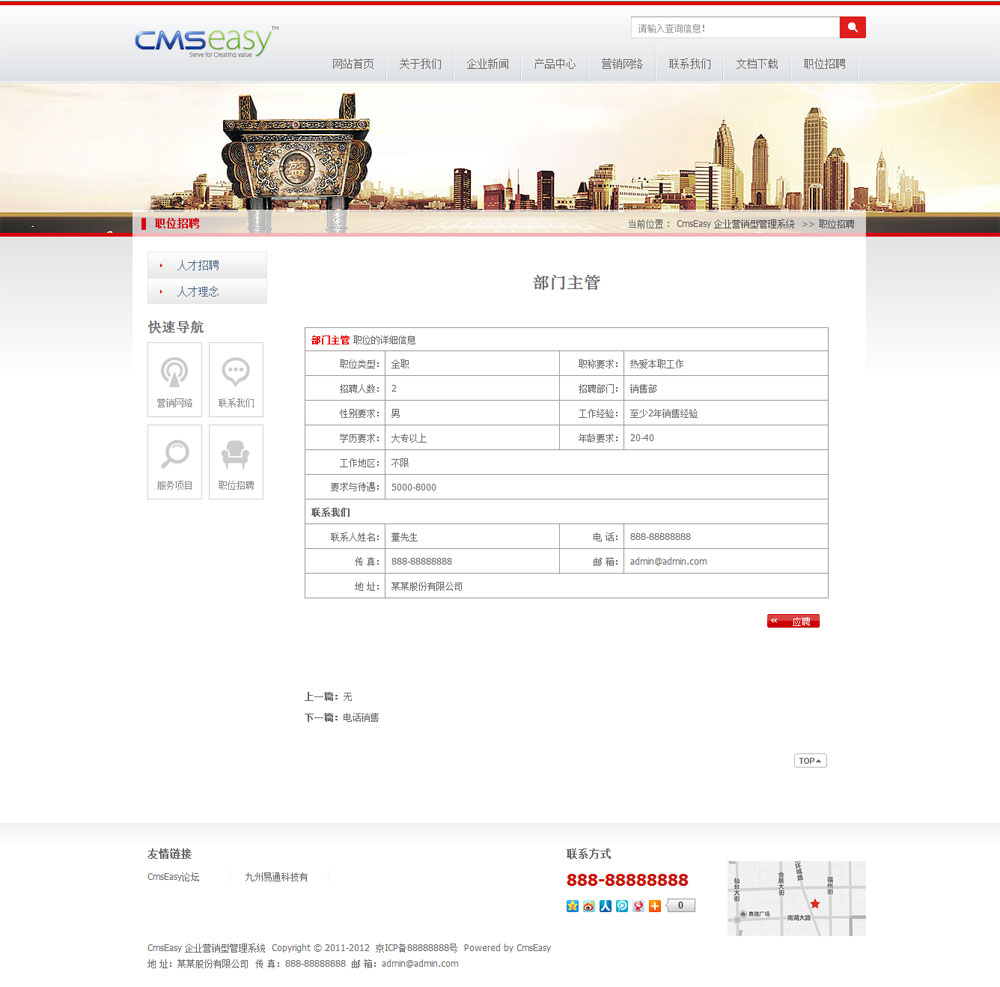Select 人才招聘 in the sidebar

tap(198, 266)
